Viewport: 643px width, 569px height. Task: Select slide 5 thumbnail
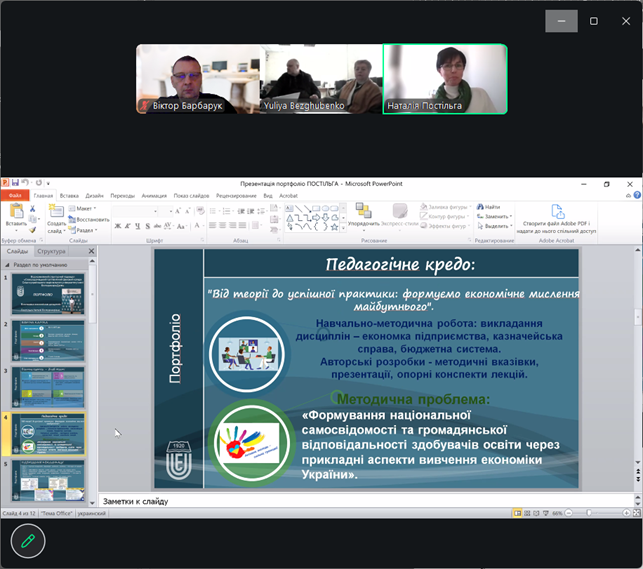pos(48,480)
